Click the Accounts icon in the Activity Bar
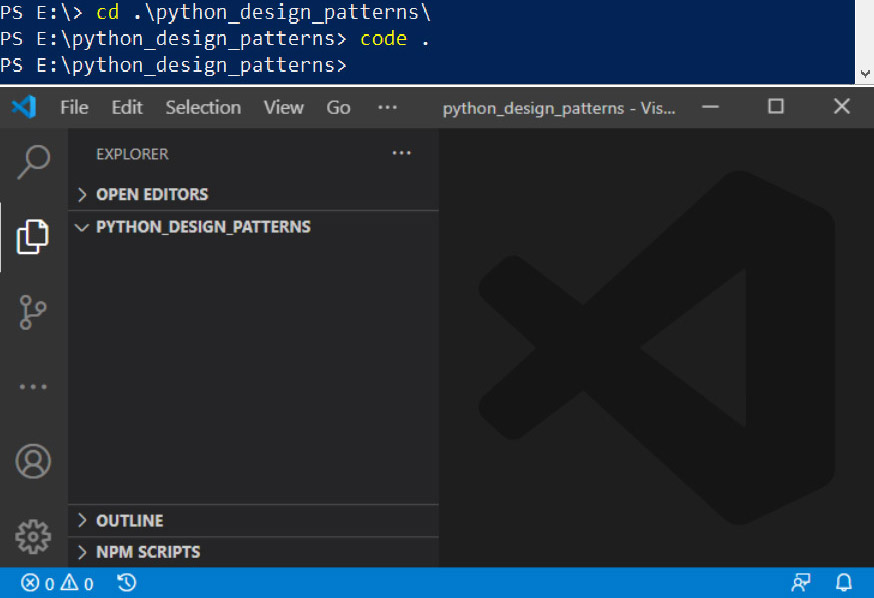Image resolution: width=874 pixels, height=598 pixels. coord(32,461)
